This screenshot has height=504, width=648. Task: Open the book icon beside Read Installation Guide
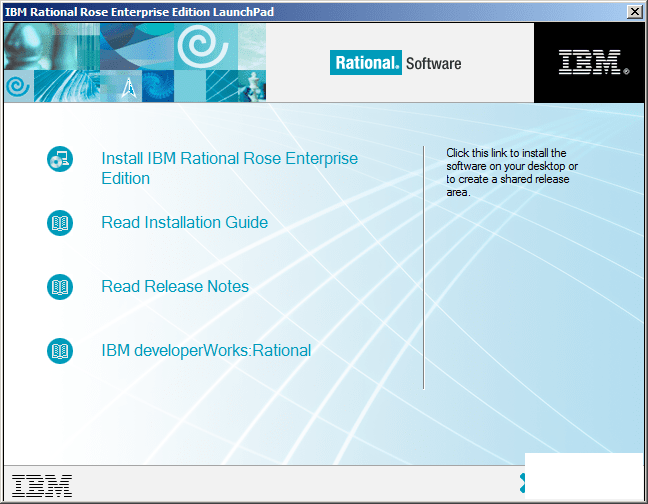tap(60, 223)
